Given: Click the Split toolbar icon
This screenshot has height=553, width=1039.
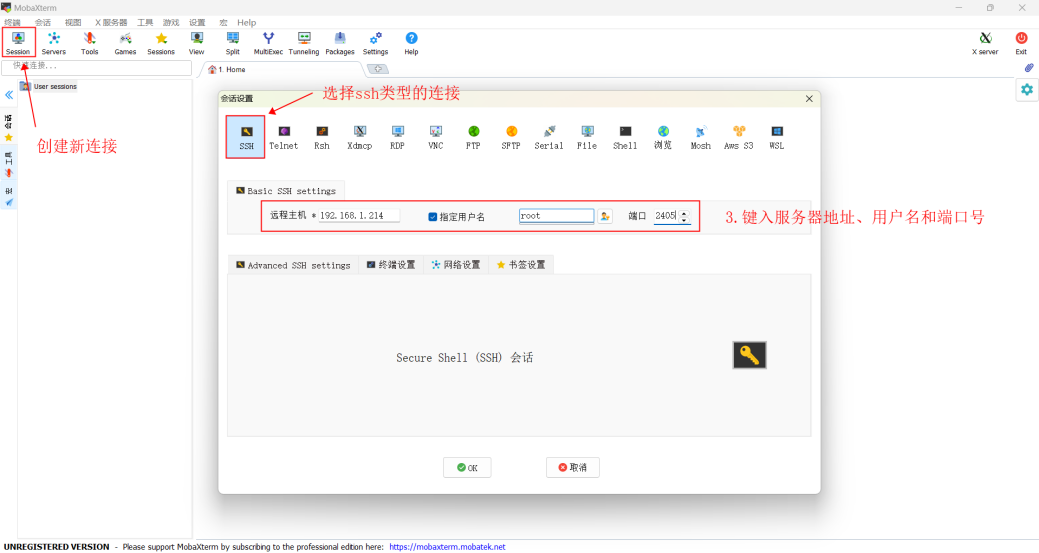Looking at the screenshot, I should 233,43.
